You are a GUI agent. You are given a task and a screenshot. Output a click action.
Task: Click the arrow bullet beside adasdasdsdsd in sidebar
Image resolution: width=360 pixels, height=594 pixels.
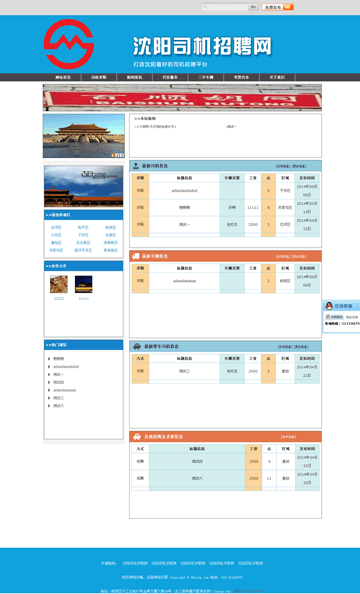[49, 367]
